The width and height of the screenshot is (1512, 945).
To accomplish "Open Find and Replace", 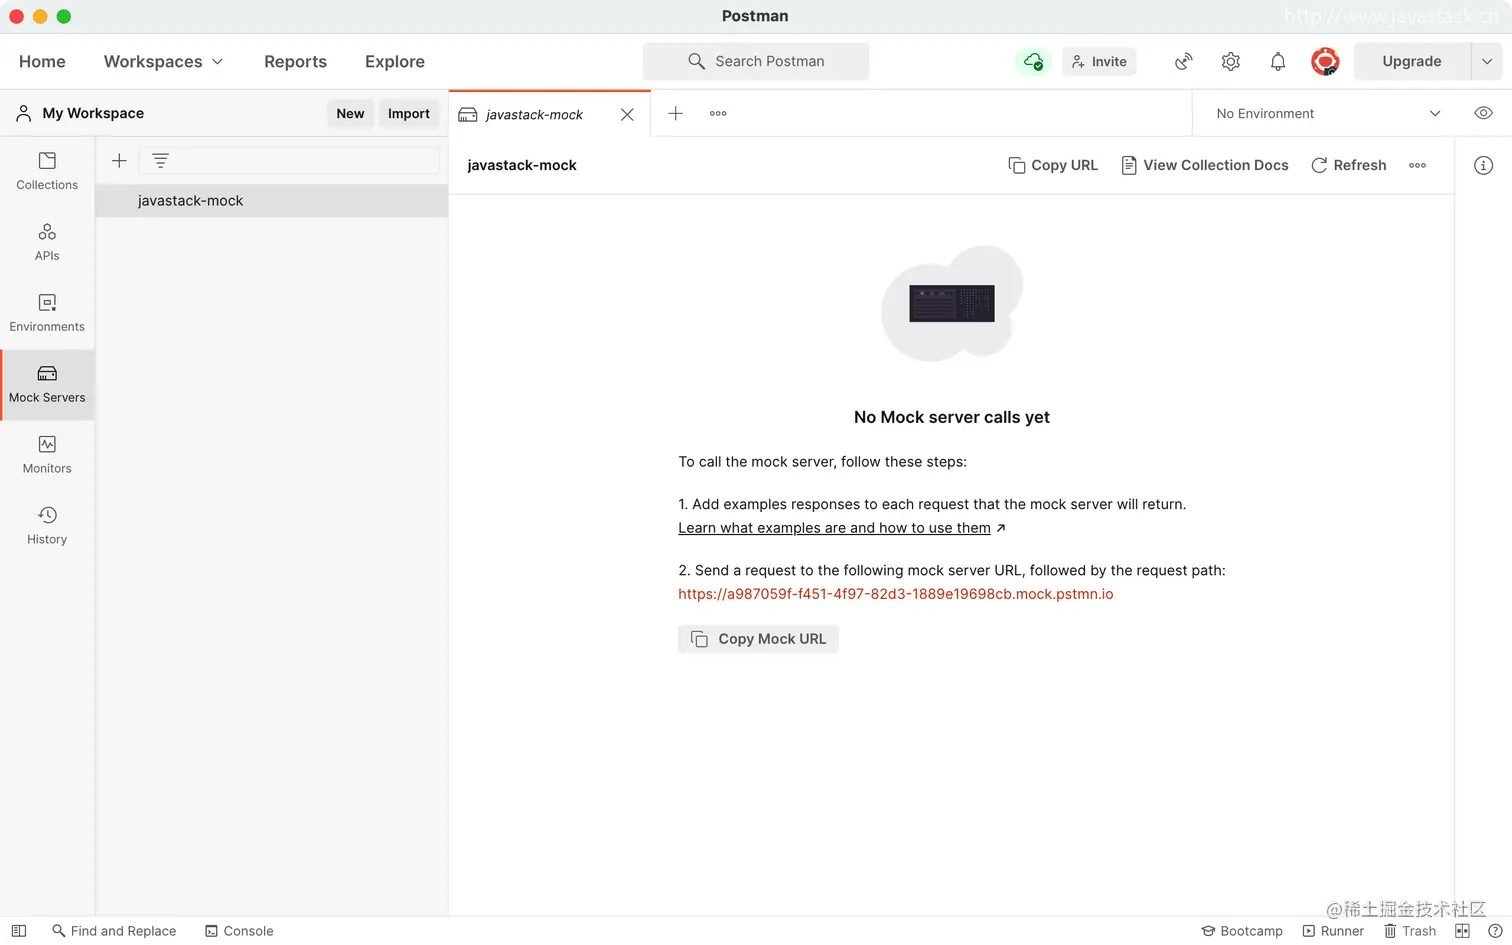I will click(x=114, y=930).
